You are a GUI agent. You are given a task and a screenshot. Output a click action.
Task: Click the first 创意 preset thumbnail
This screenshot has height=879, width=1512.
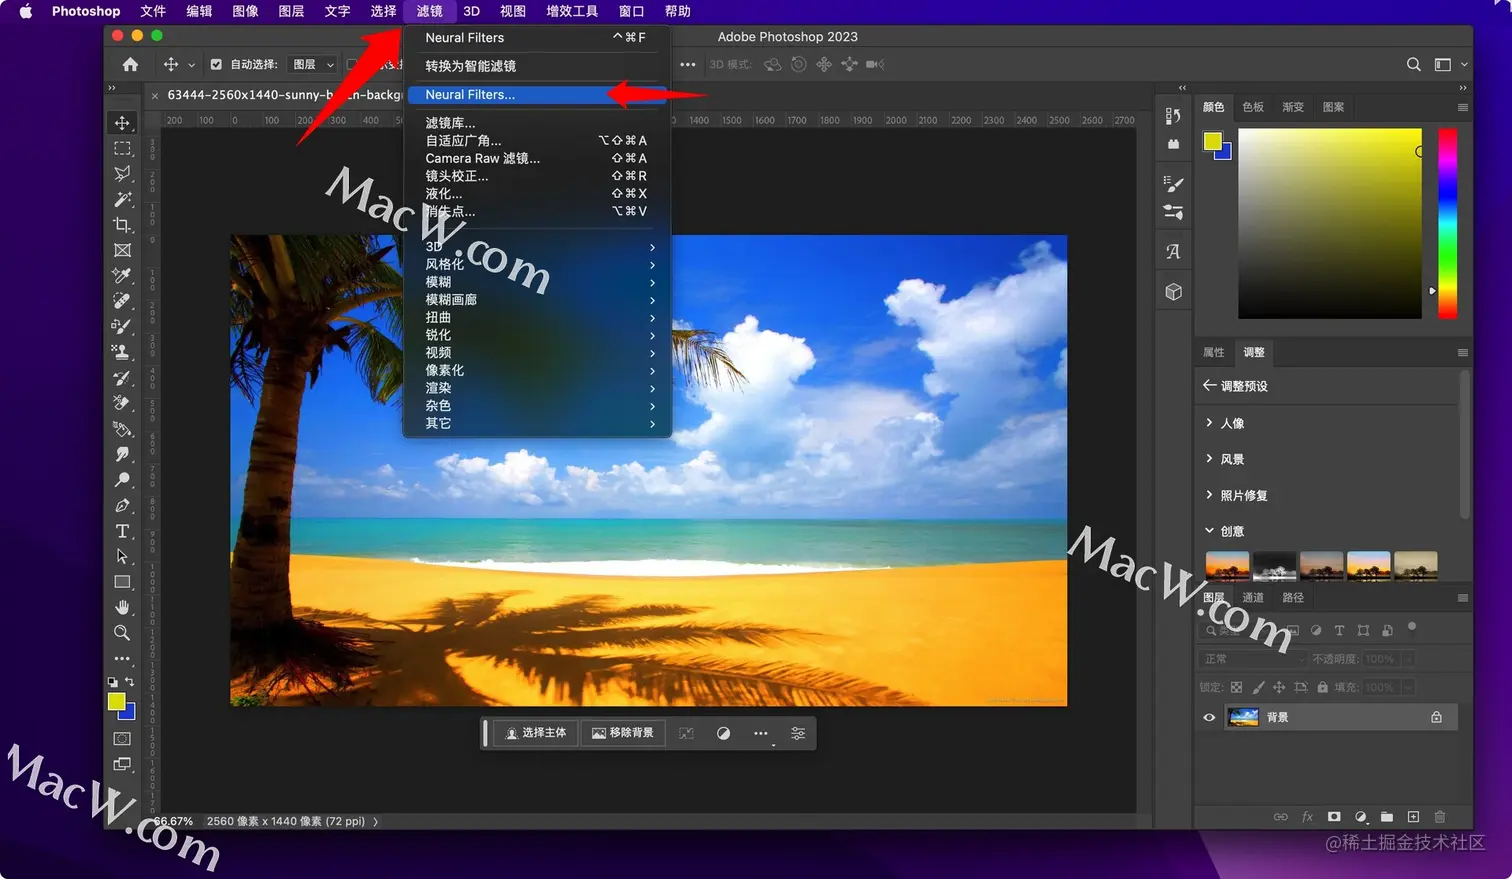[1227, 566]
